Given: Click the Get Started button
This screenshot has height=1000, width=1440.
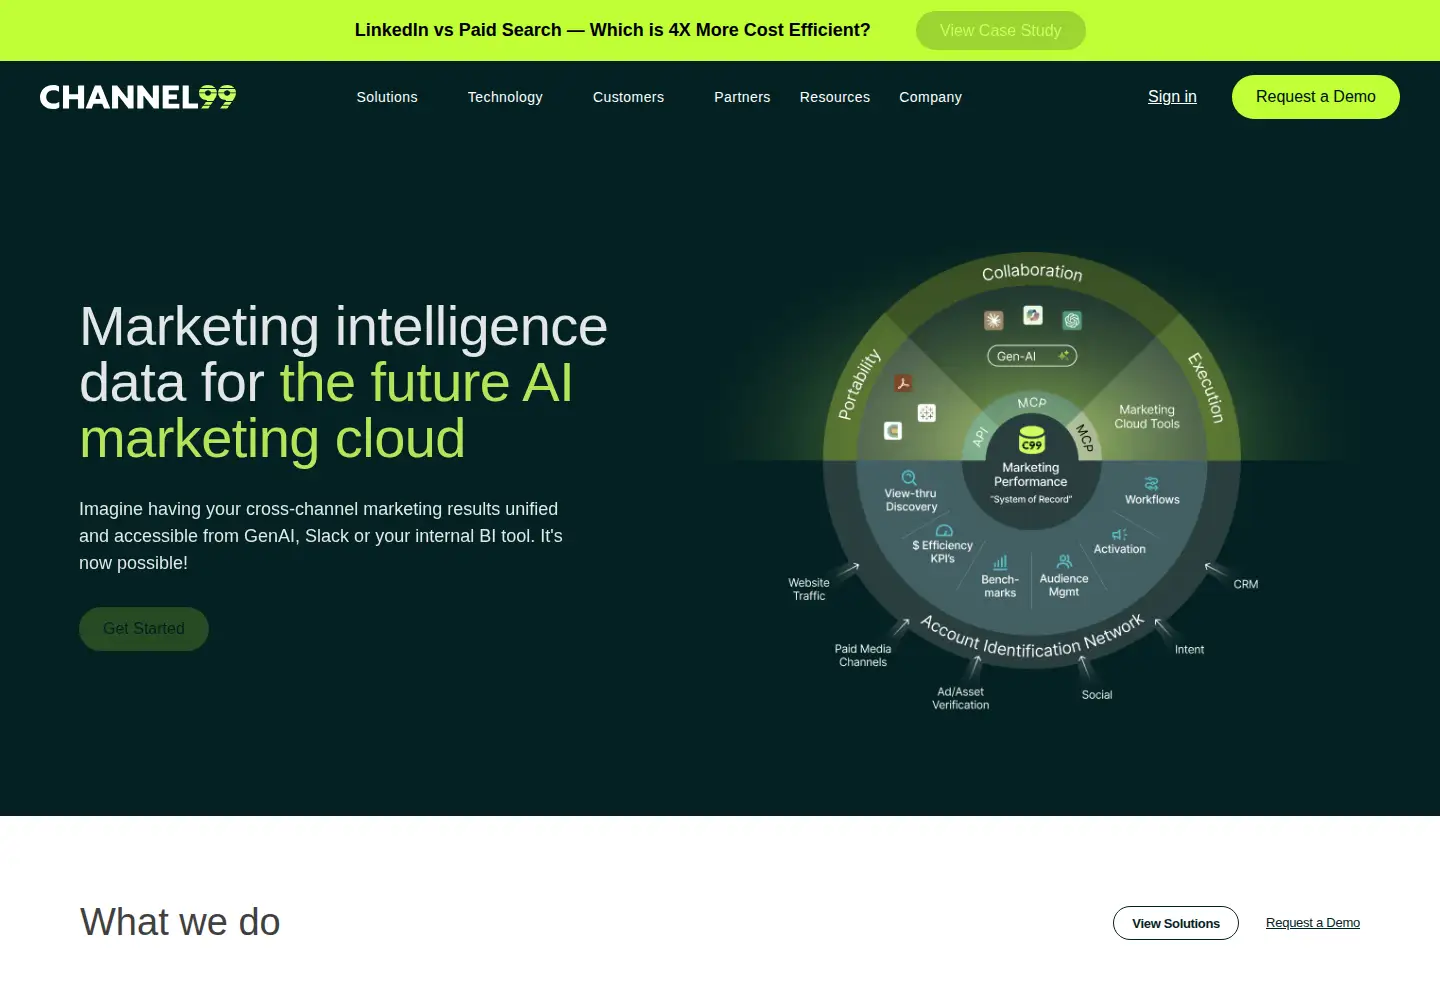Looking at the screenshot, I should coord(144,629).
